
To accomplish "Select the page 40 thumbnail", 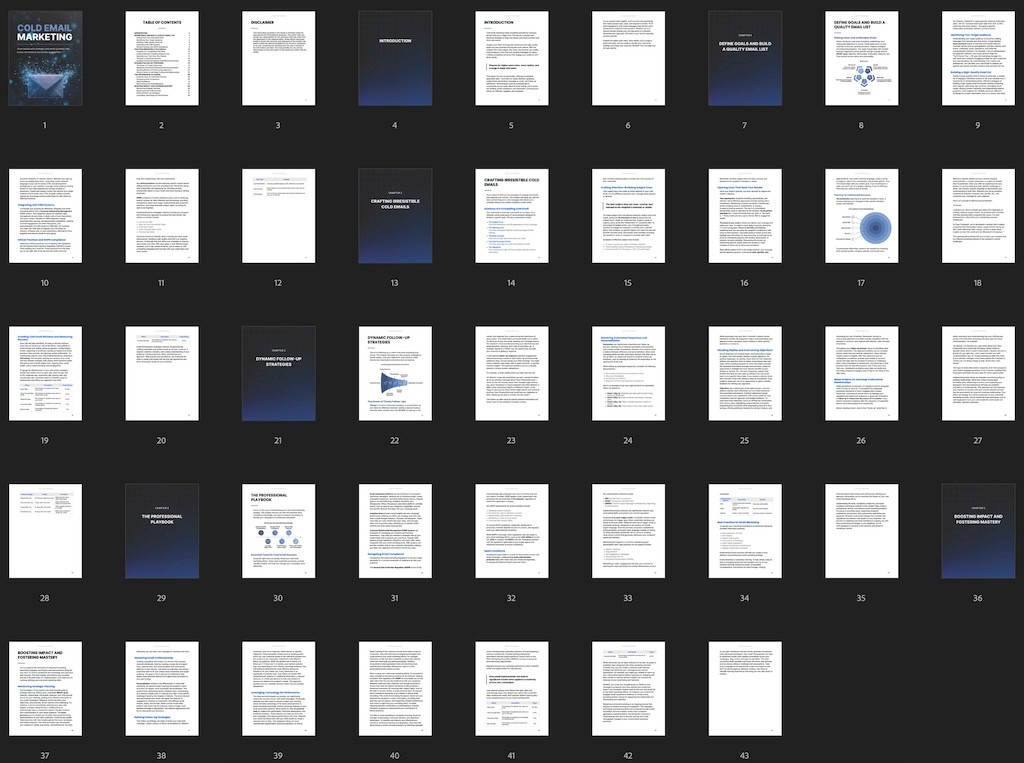I will pyautogui.click(x=395, y=689).
